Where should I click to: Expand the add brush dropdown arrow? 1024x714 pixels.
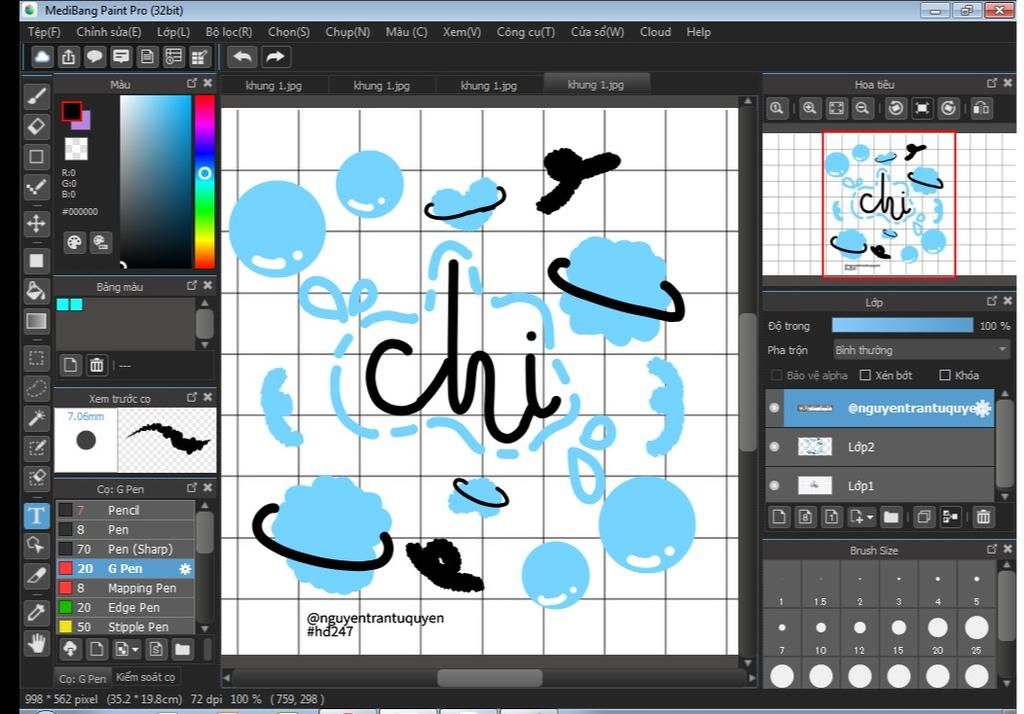coord(135,649)
